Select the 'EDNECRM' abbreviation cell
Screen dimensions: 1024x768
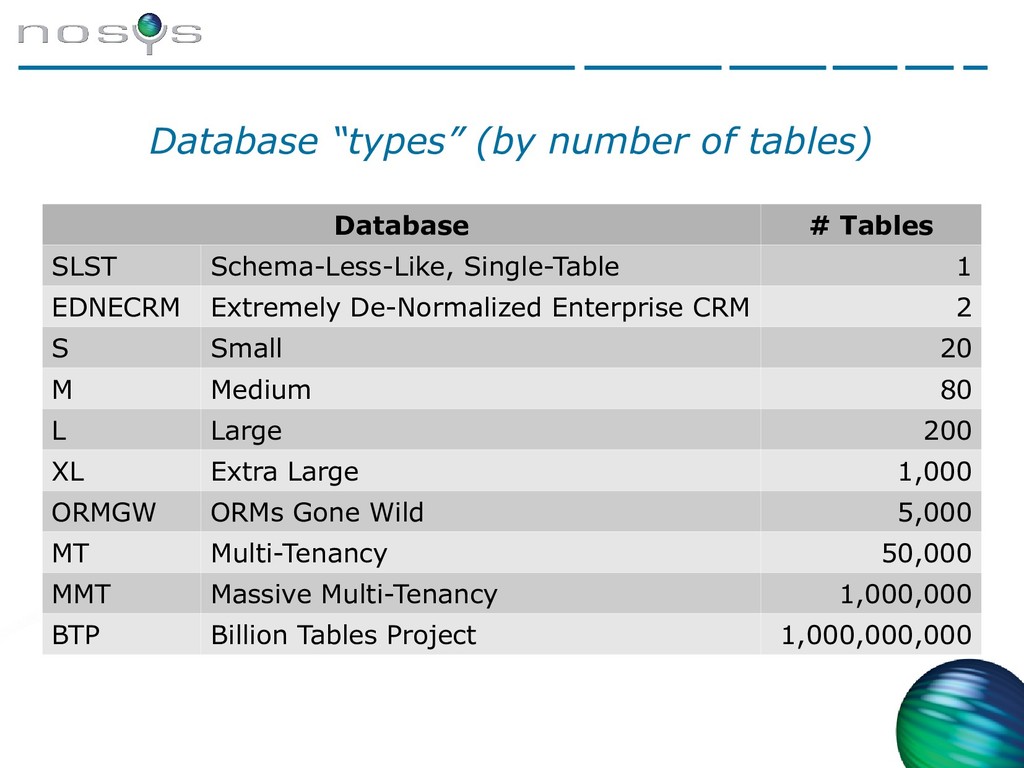121,307
